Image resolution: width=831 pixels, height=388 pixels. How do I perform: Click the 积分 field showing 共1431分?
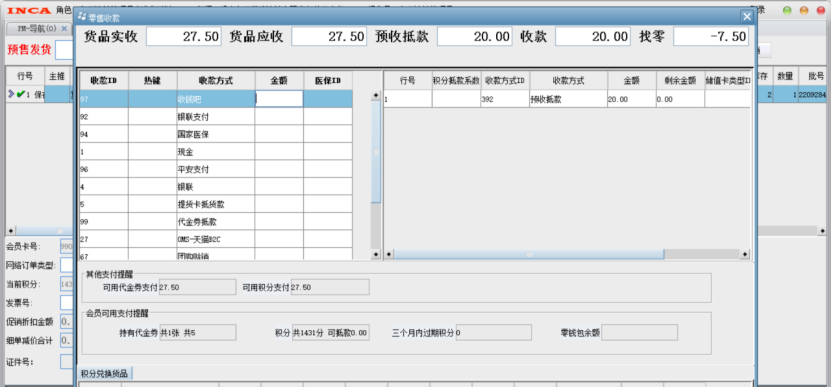[x=330, y=333]
